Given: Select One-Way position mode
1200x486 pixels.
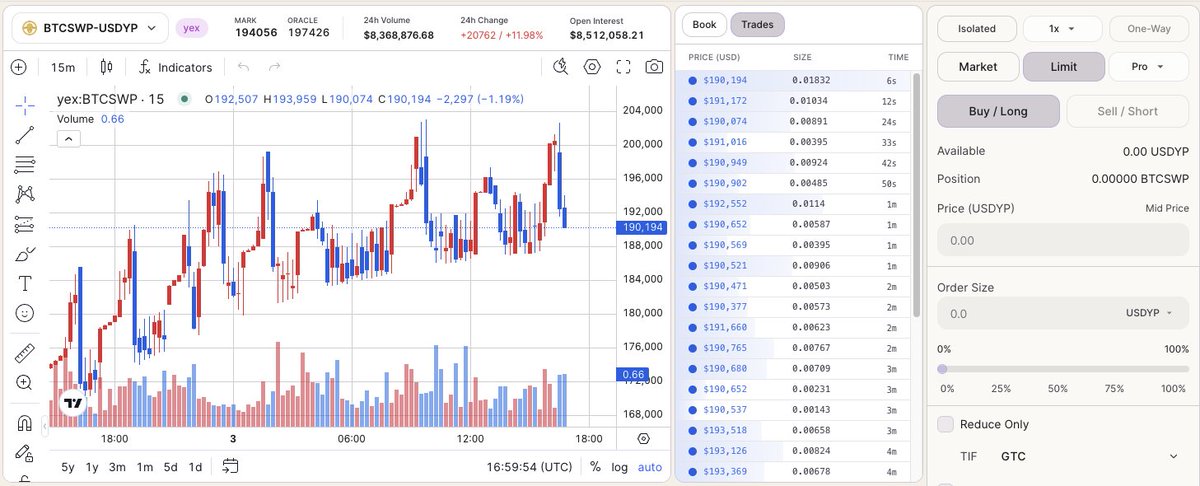Looking at the screenshot, I should [1149, 29].
